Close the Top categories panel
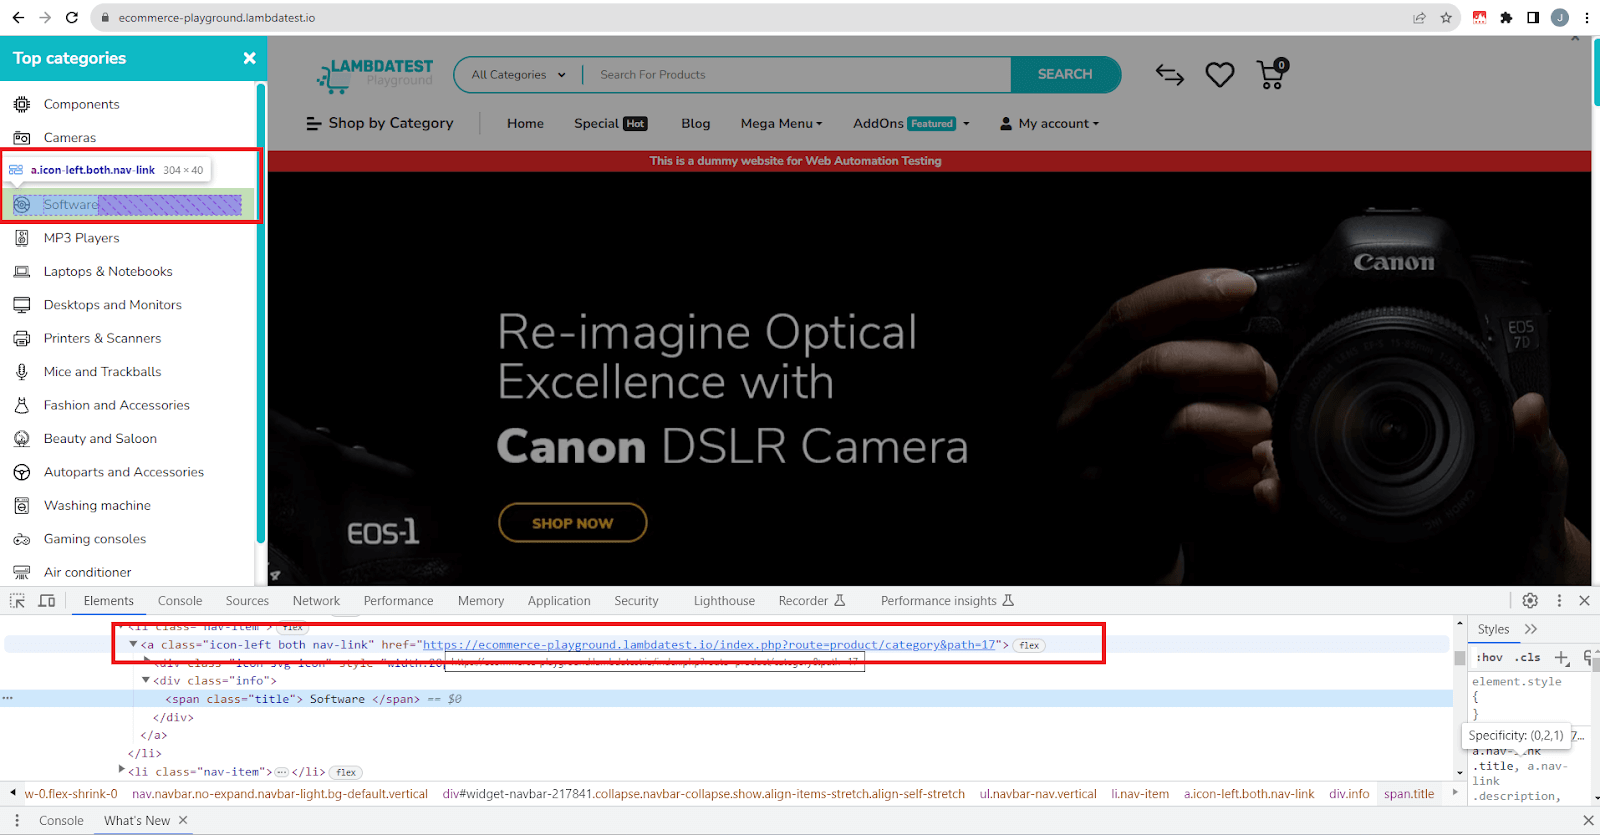This screenshot has width=1600, height=835. point(249,58)
